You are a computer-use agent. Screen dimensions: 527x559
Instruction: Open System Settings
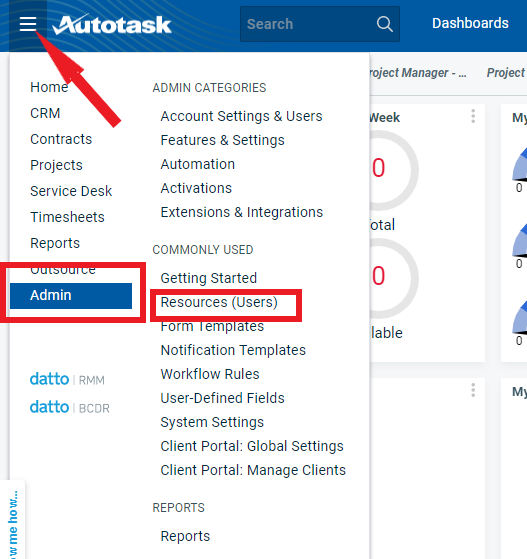[212, 422]
